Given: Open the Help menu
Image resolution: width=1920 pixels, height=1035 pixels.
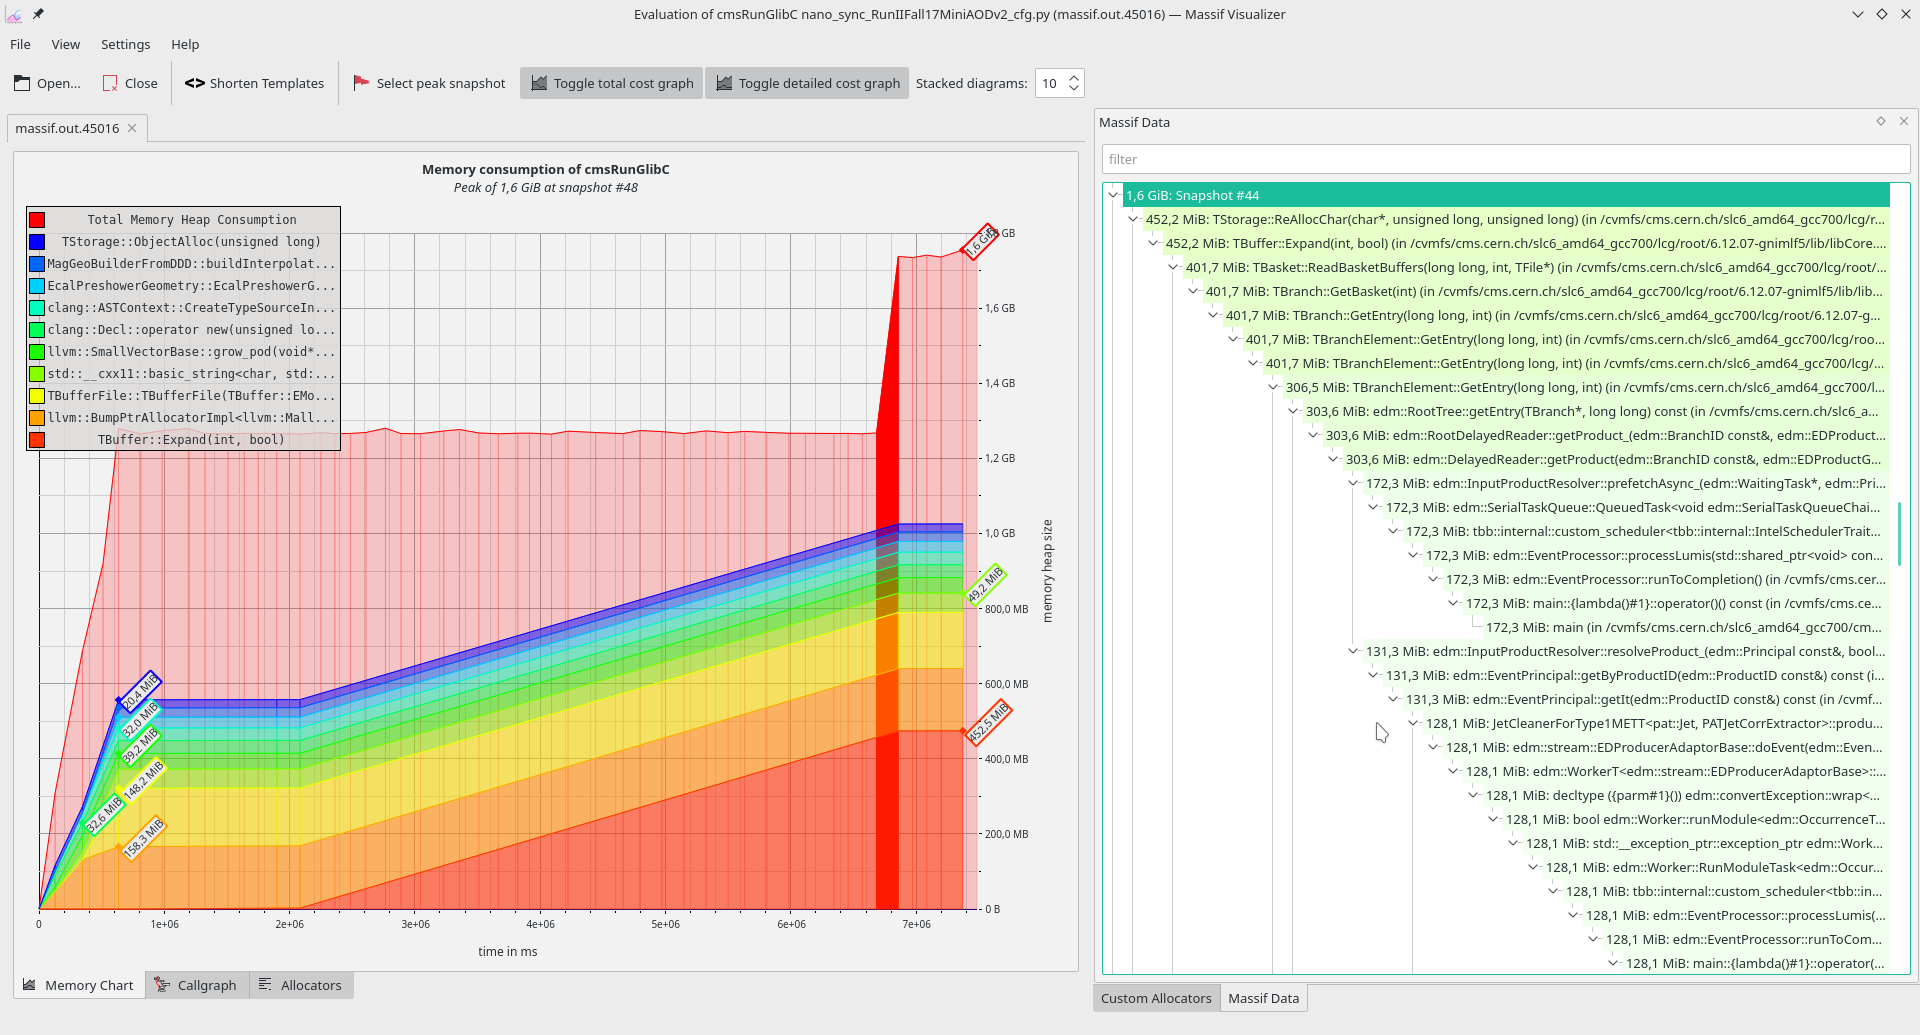Looking at the screenshot, I should point(185,44).
